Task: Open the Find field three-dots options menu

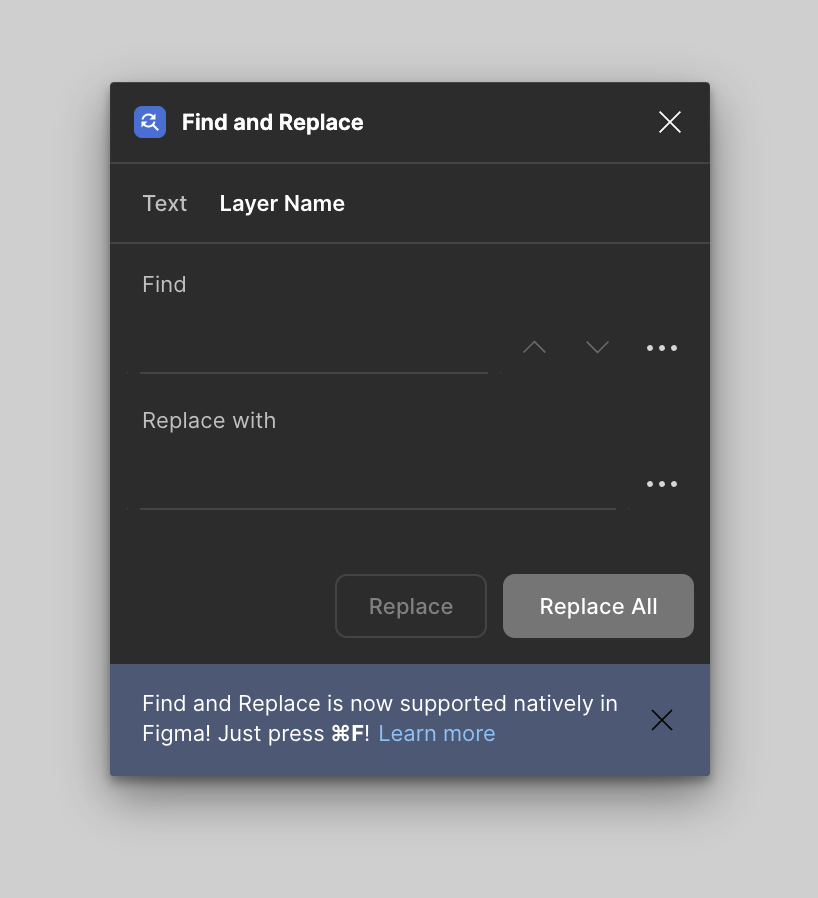Action: pyautogui.click(x=662, y=348)
